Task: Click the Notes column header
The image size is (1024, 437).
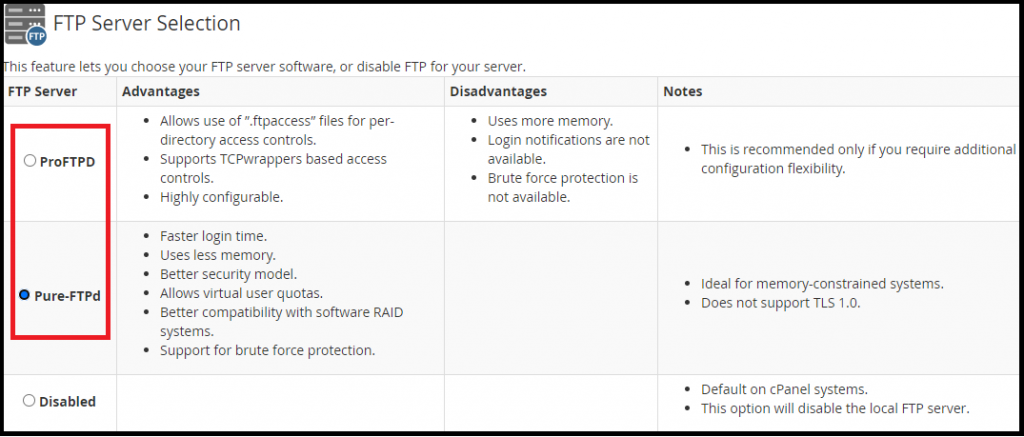Action: pos(682,91)
